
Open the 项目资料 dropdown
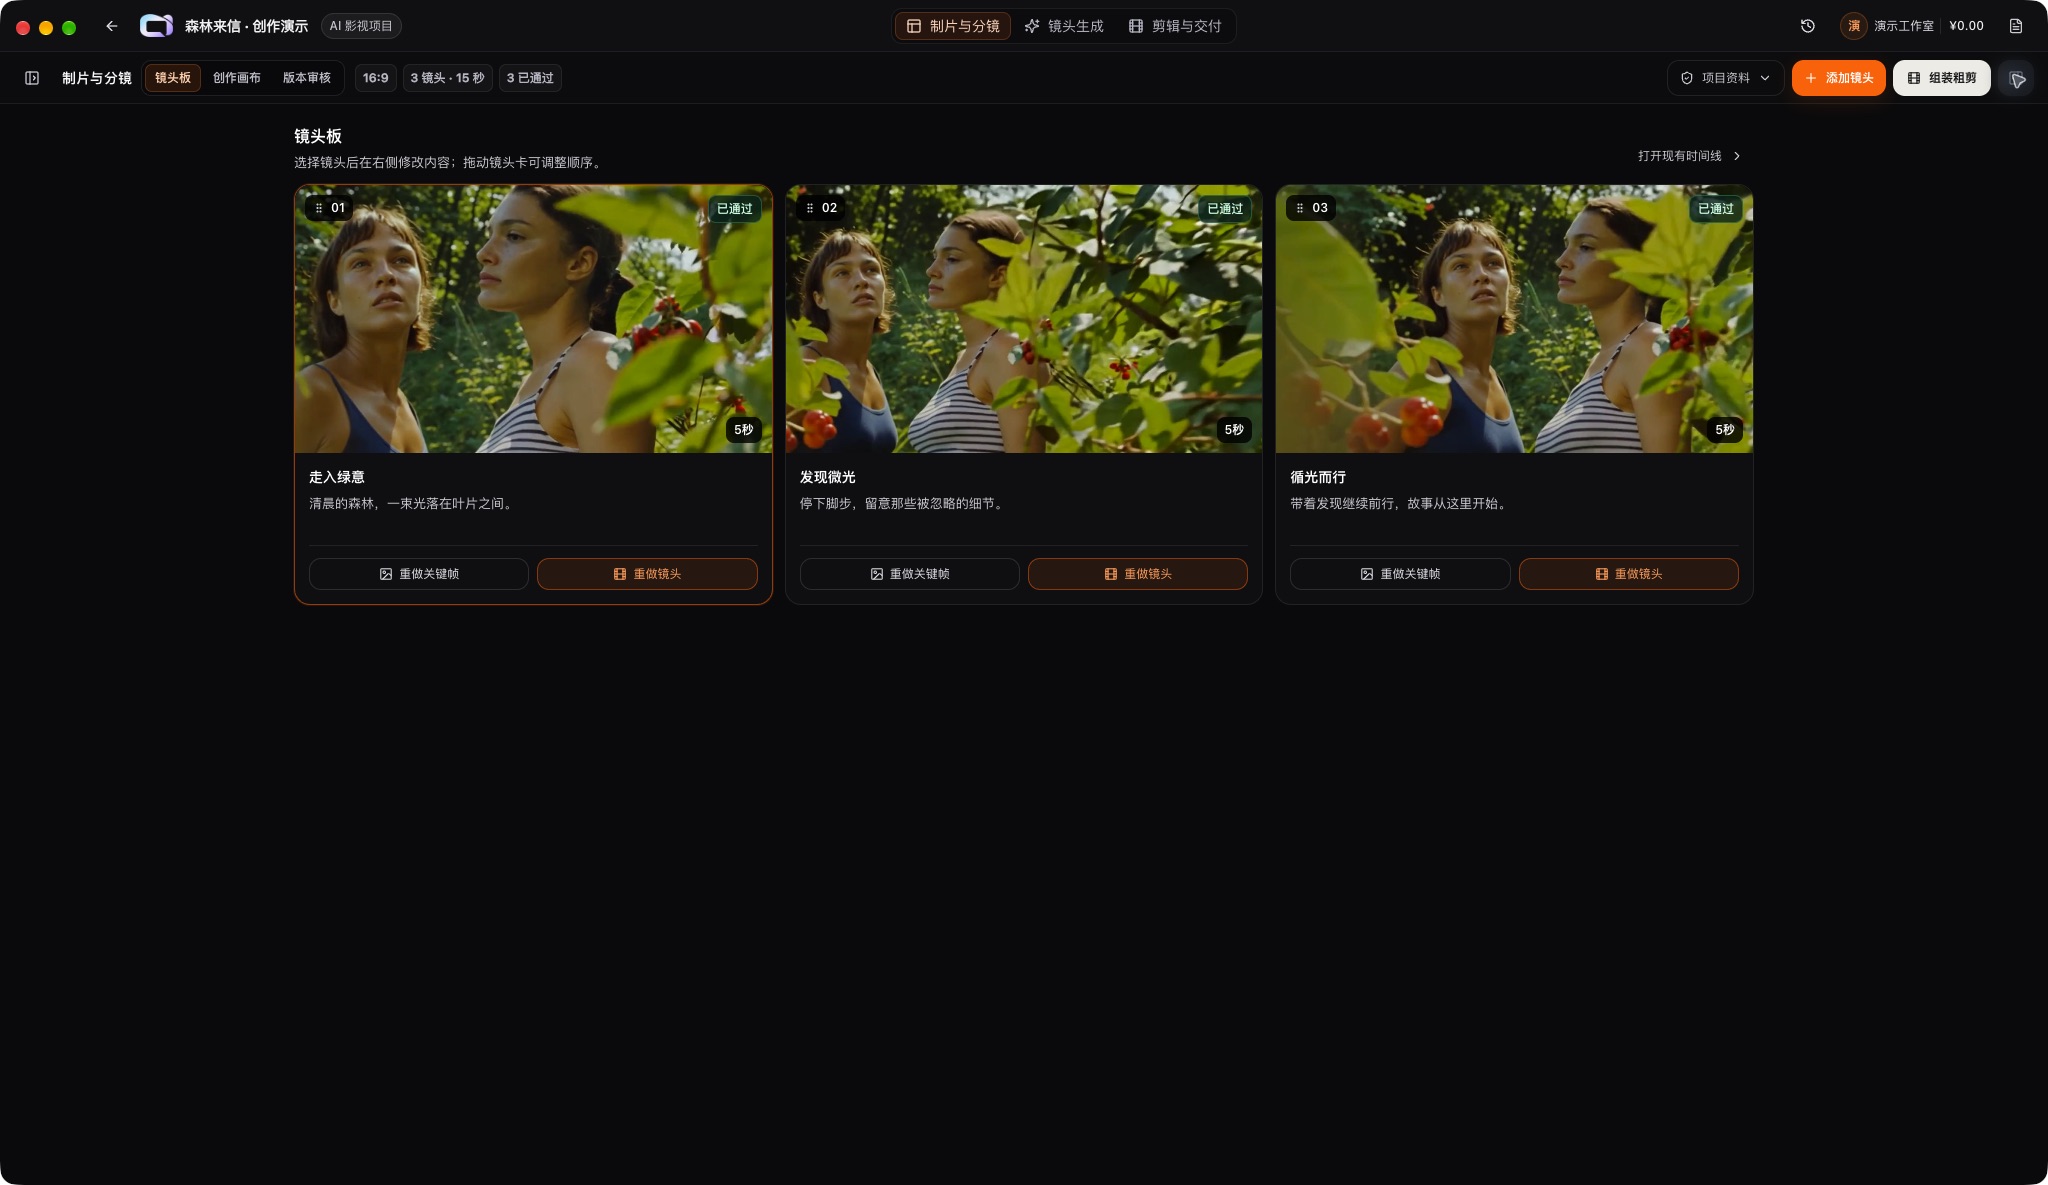pyautogui.click(x=1725, y=78)
